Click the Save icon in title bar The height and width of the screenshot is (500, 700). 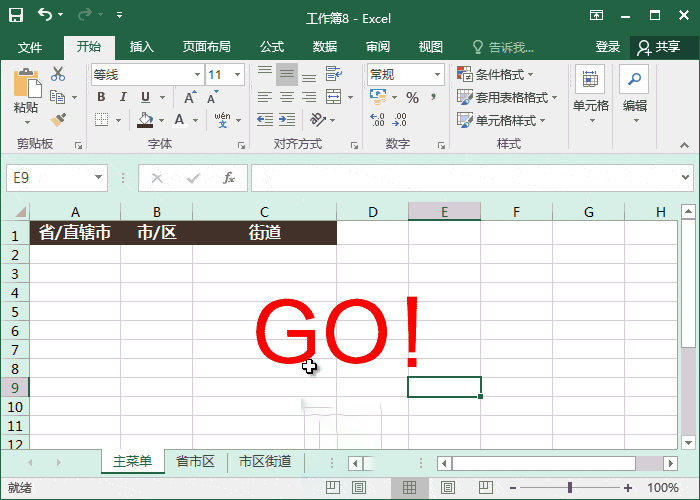pyautogui.click(x=16, y=15)
